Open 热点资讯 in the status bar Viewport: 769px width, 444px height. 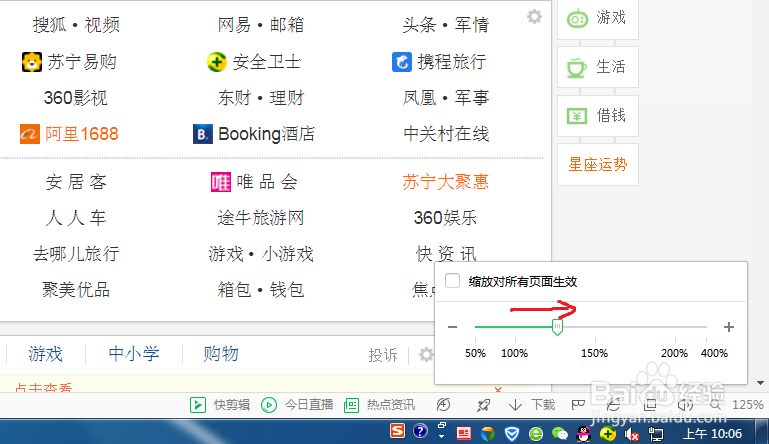(x=379, y=405)
